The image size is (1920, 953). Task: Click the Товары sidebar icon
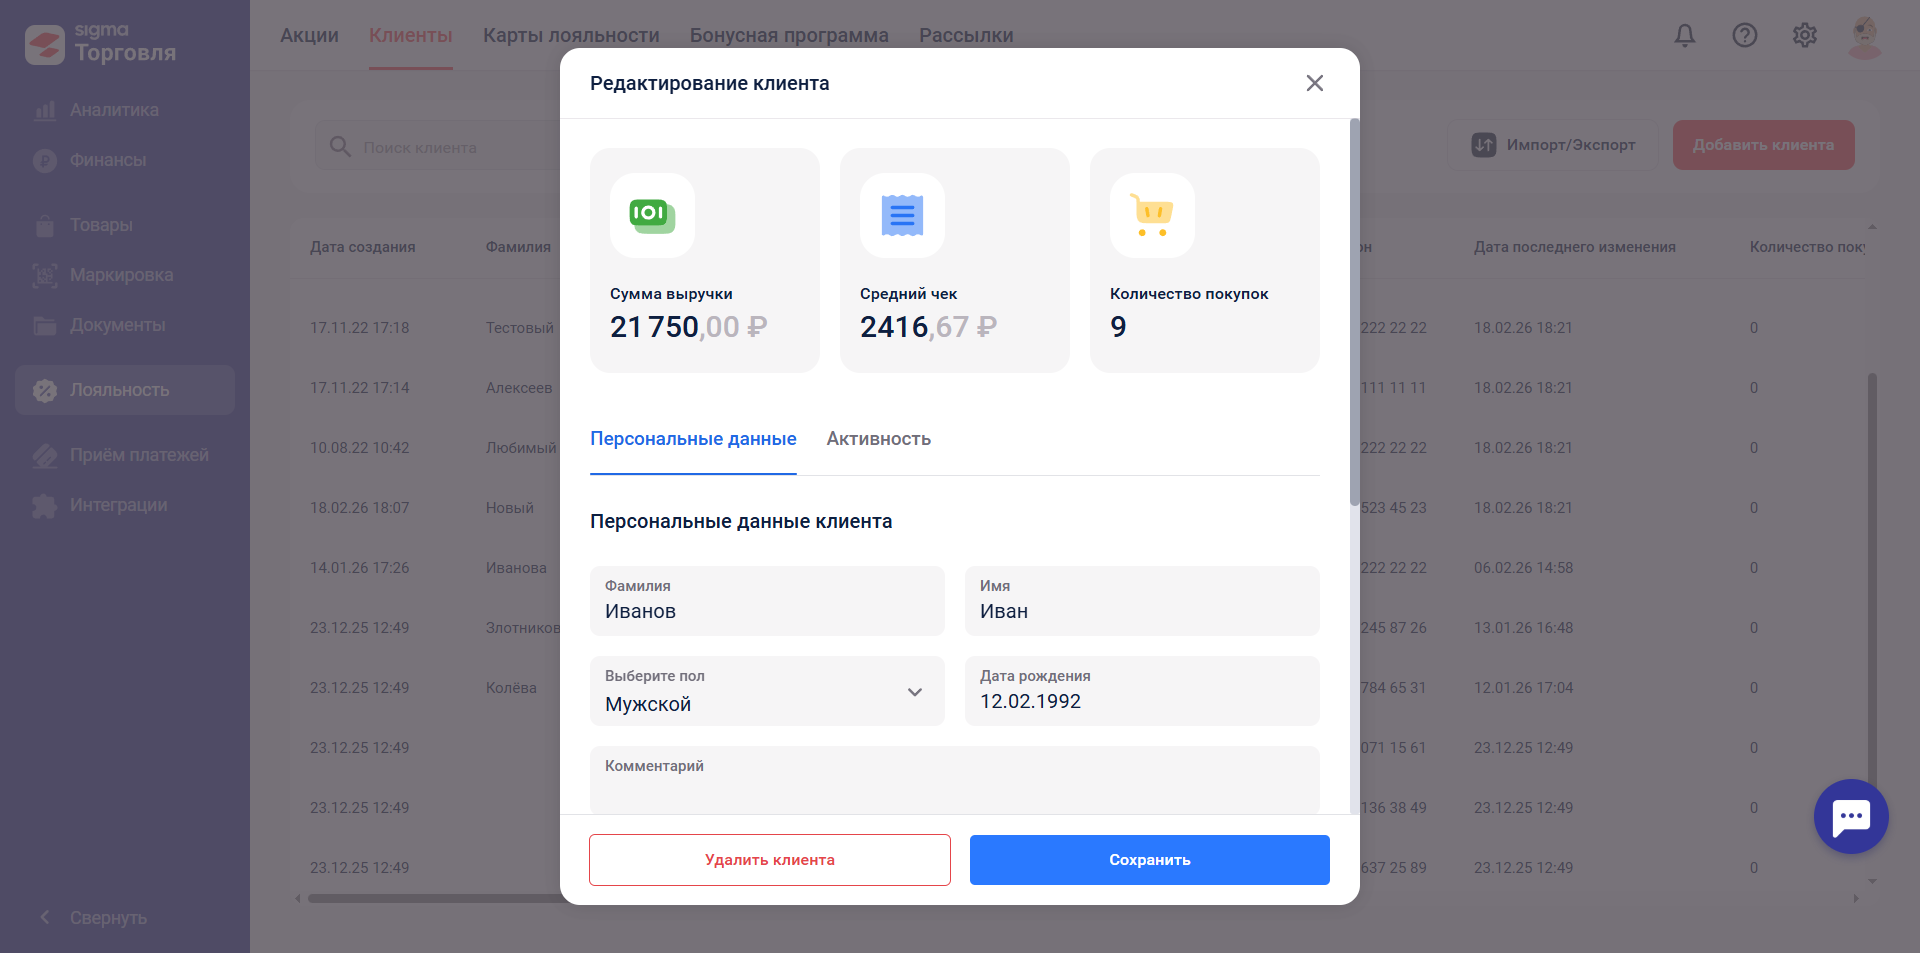click(x=45, y=225)
